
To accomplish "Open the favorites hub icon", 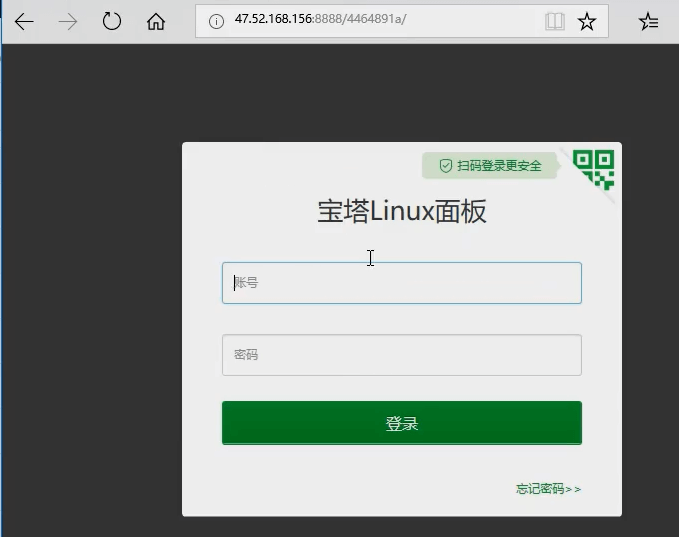I will [648, 21].
